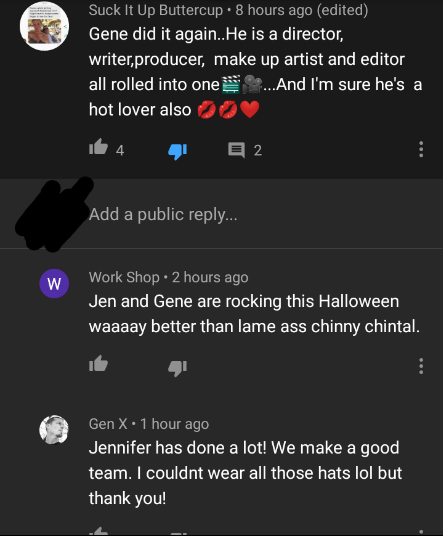443x536 pixels.
Task: Open Suck It Up Buttercup's profile picture
Action: coord(44,27)
